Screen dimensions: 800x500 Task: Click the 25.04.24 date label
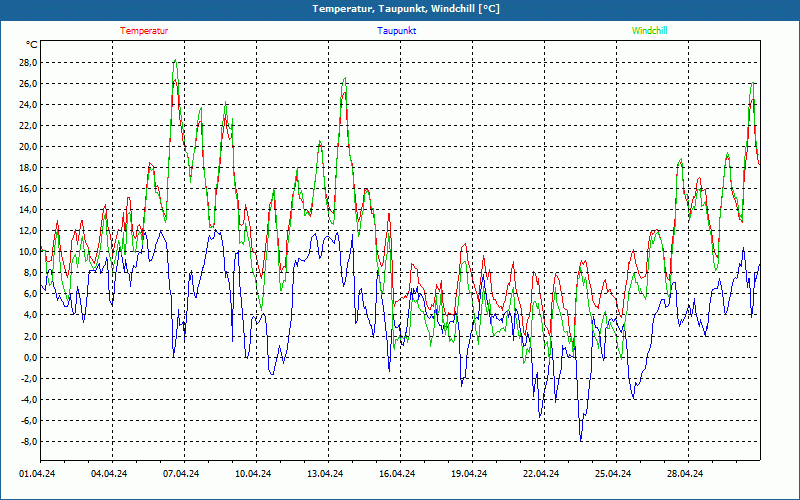tap(613, 474)
